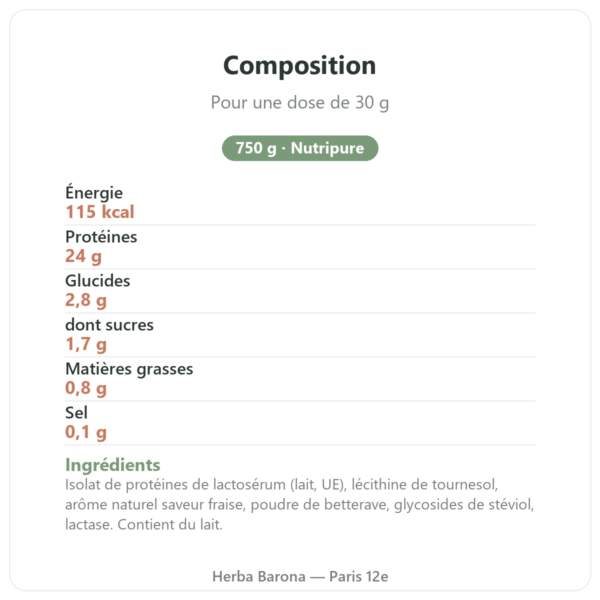Click the 1,7 g sugar value
The height and width of the screenshot is (600, 600).
[x=86, y=344]
